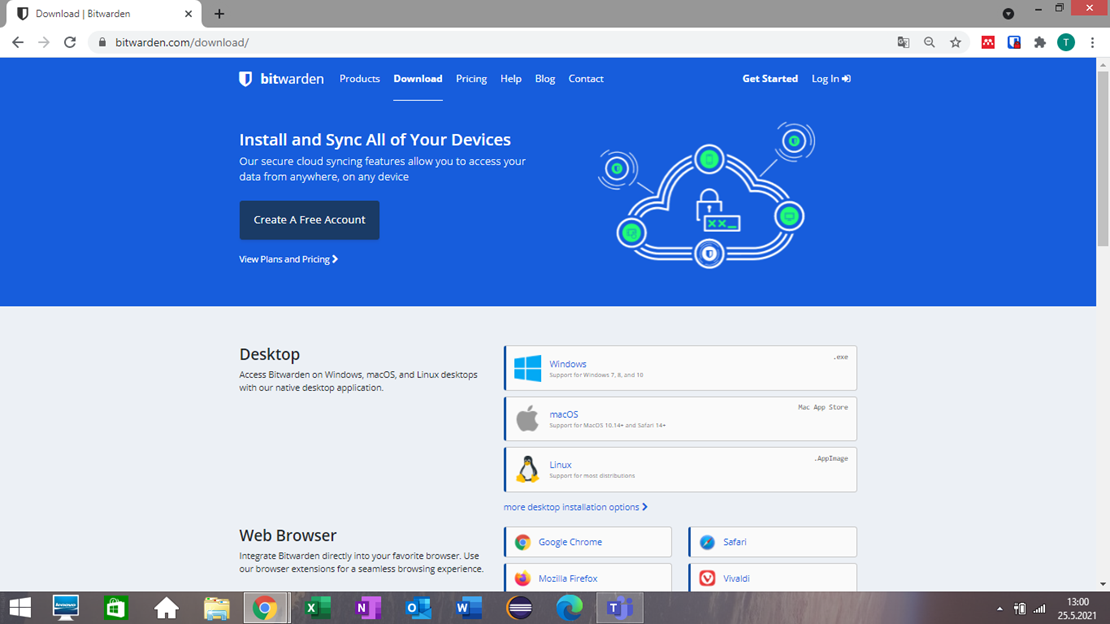Image resolution: width=1110 pixels, height=624 pixels.
Task: Open Microsoft Teams from the taskbar
Action: [619, 608]
